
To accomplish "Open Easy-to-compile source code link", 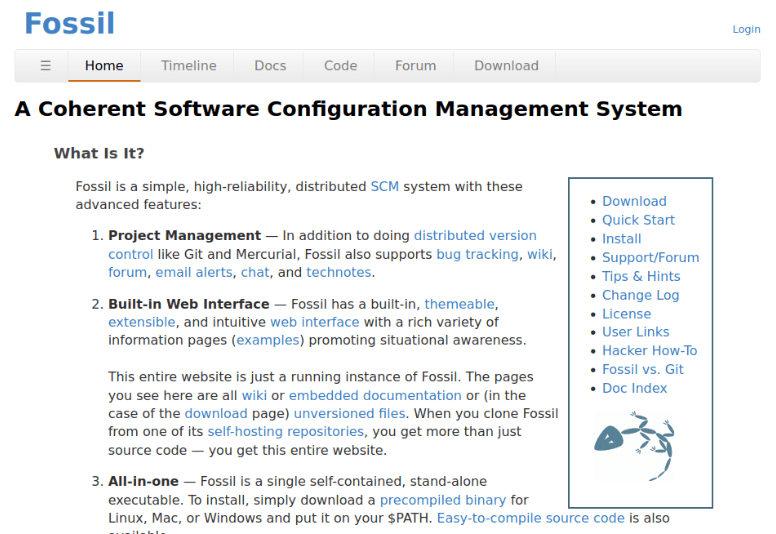I will pyautogui.click(x=531, y=518).
